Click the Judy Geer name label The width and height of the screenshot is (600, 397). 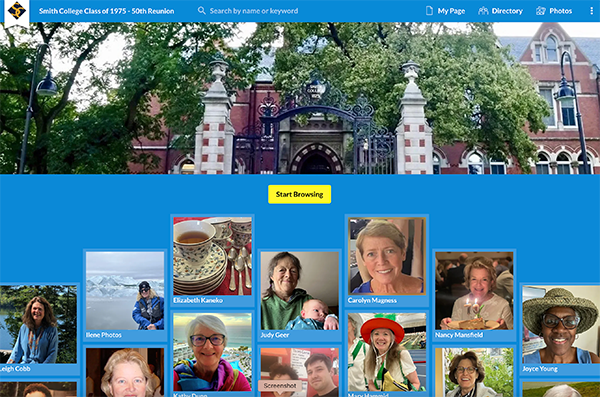[x=275, y=335]
